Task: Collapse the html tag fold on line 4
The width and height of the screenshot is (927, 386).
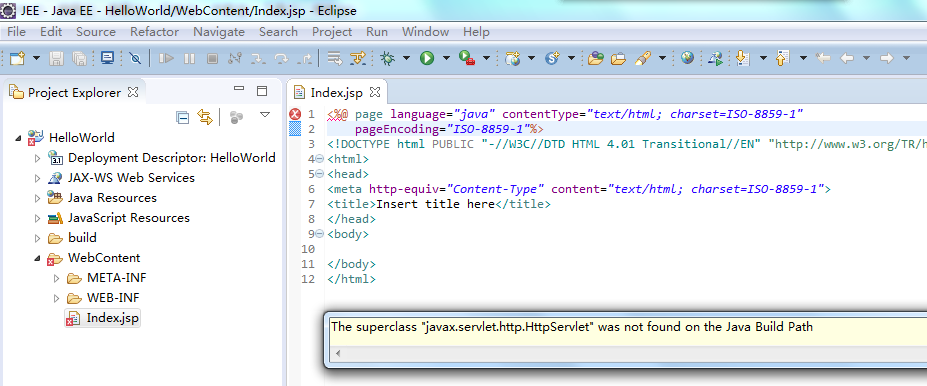Action: coord(320,159)
